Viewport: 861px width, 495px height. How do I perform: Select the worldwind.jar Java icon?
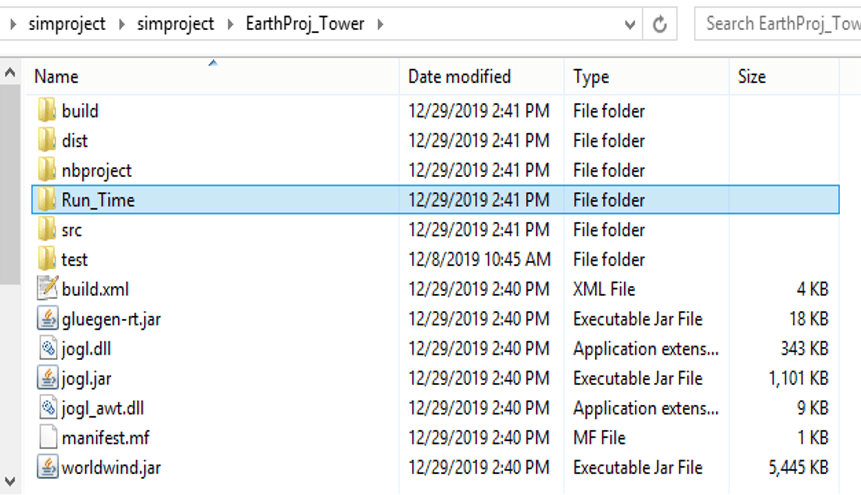pos(47,467)
